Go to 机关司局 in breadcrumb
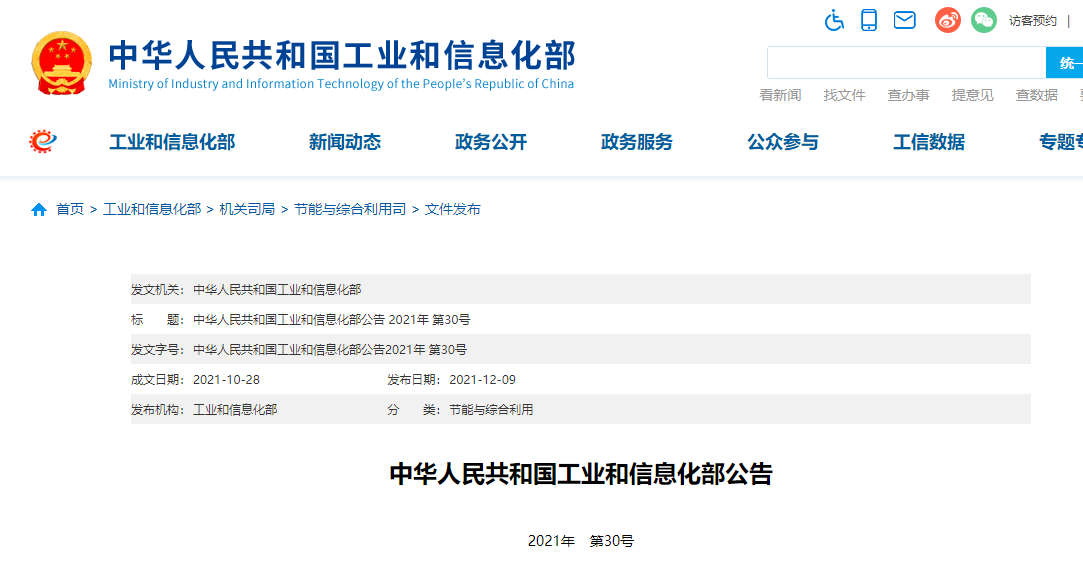Image resolution: width=1083 pixels, height=565 pixels. pyautogui.click(x=247, y=210)
